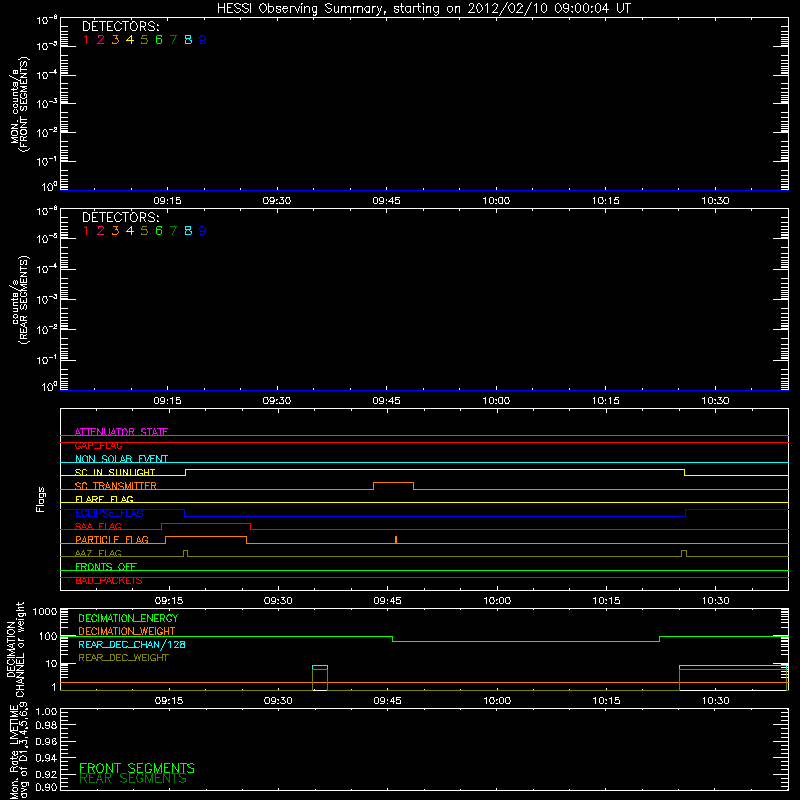This screenshot has width=800, height=800.
Task: Click the ATTENUATOR_STATE flag label
Action: [x=121, y=432]
